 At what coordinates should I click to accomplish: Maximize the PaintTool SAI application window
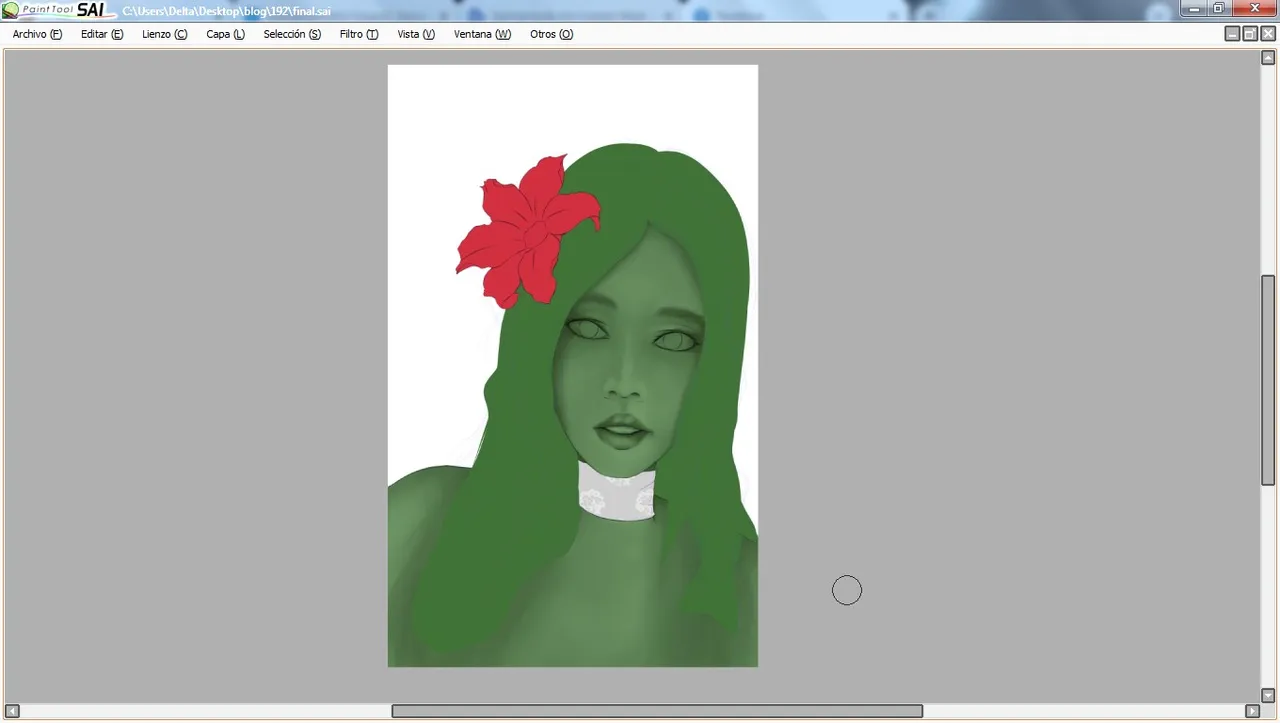pyautogui.click(x=1219, y=8)
